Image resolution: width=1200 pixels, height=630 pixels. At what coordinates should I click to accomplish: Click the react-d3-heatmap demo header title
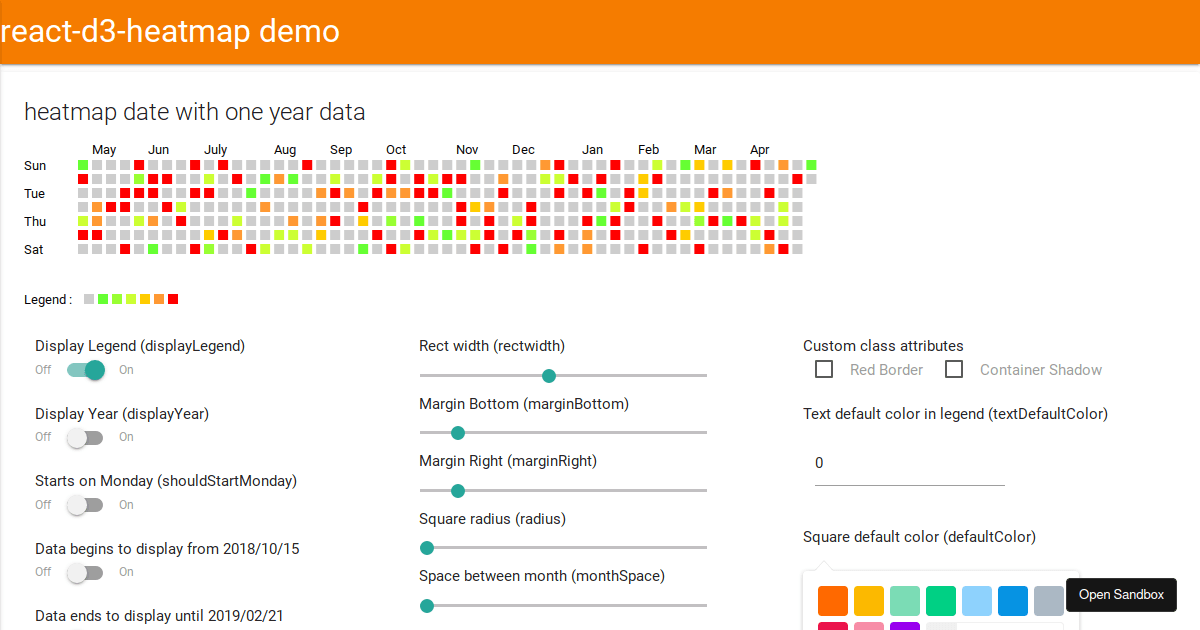click(170, 31)
